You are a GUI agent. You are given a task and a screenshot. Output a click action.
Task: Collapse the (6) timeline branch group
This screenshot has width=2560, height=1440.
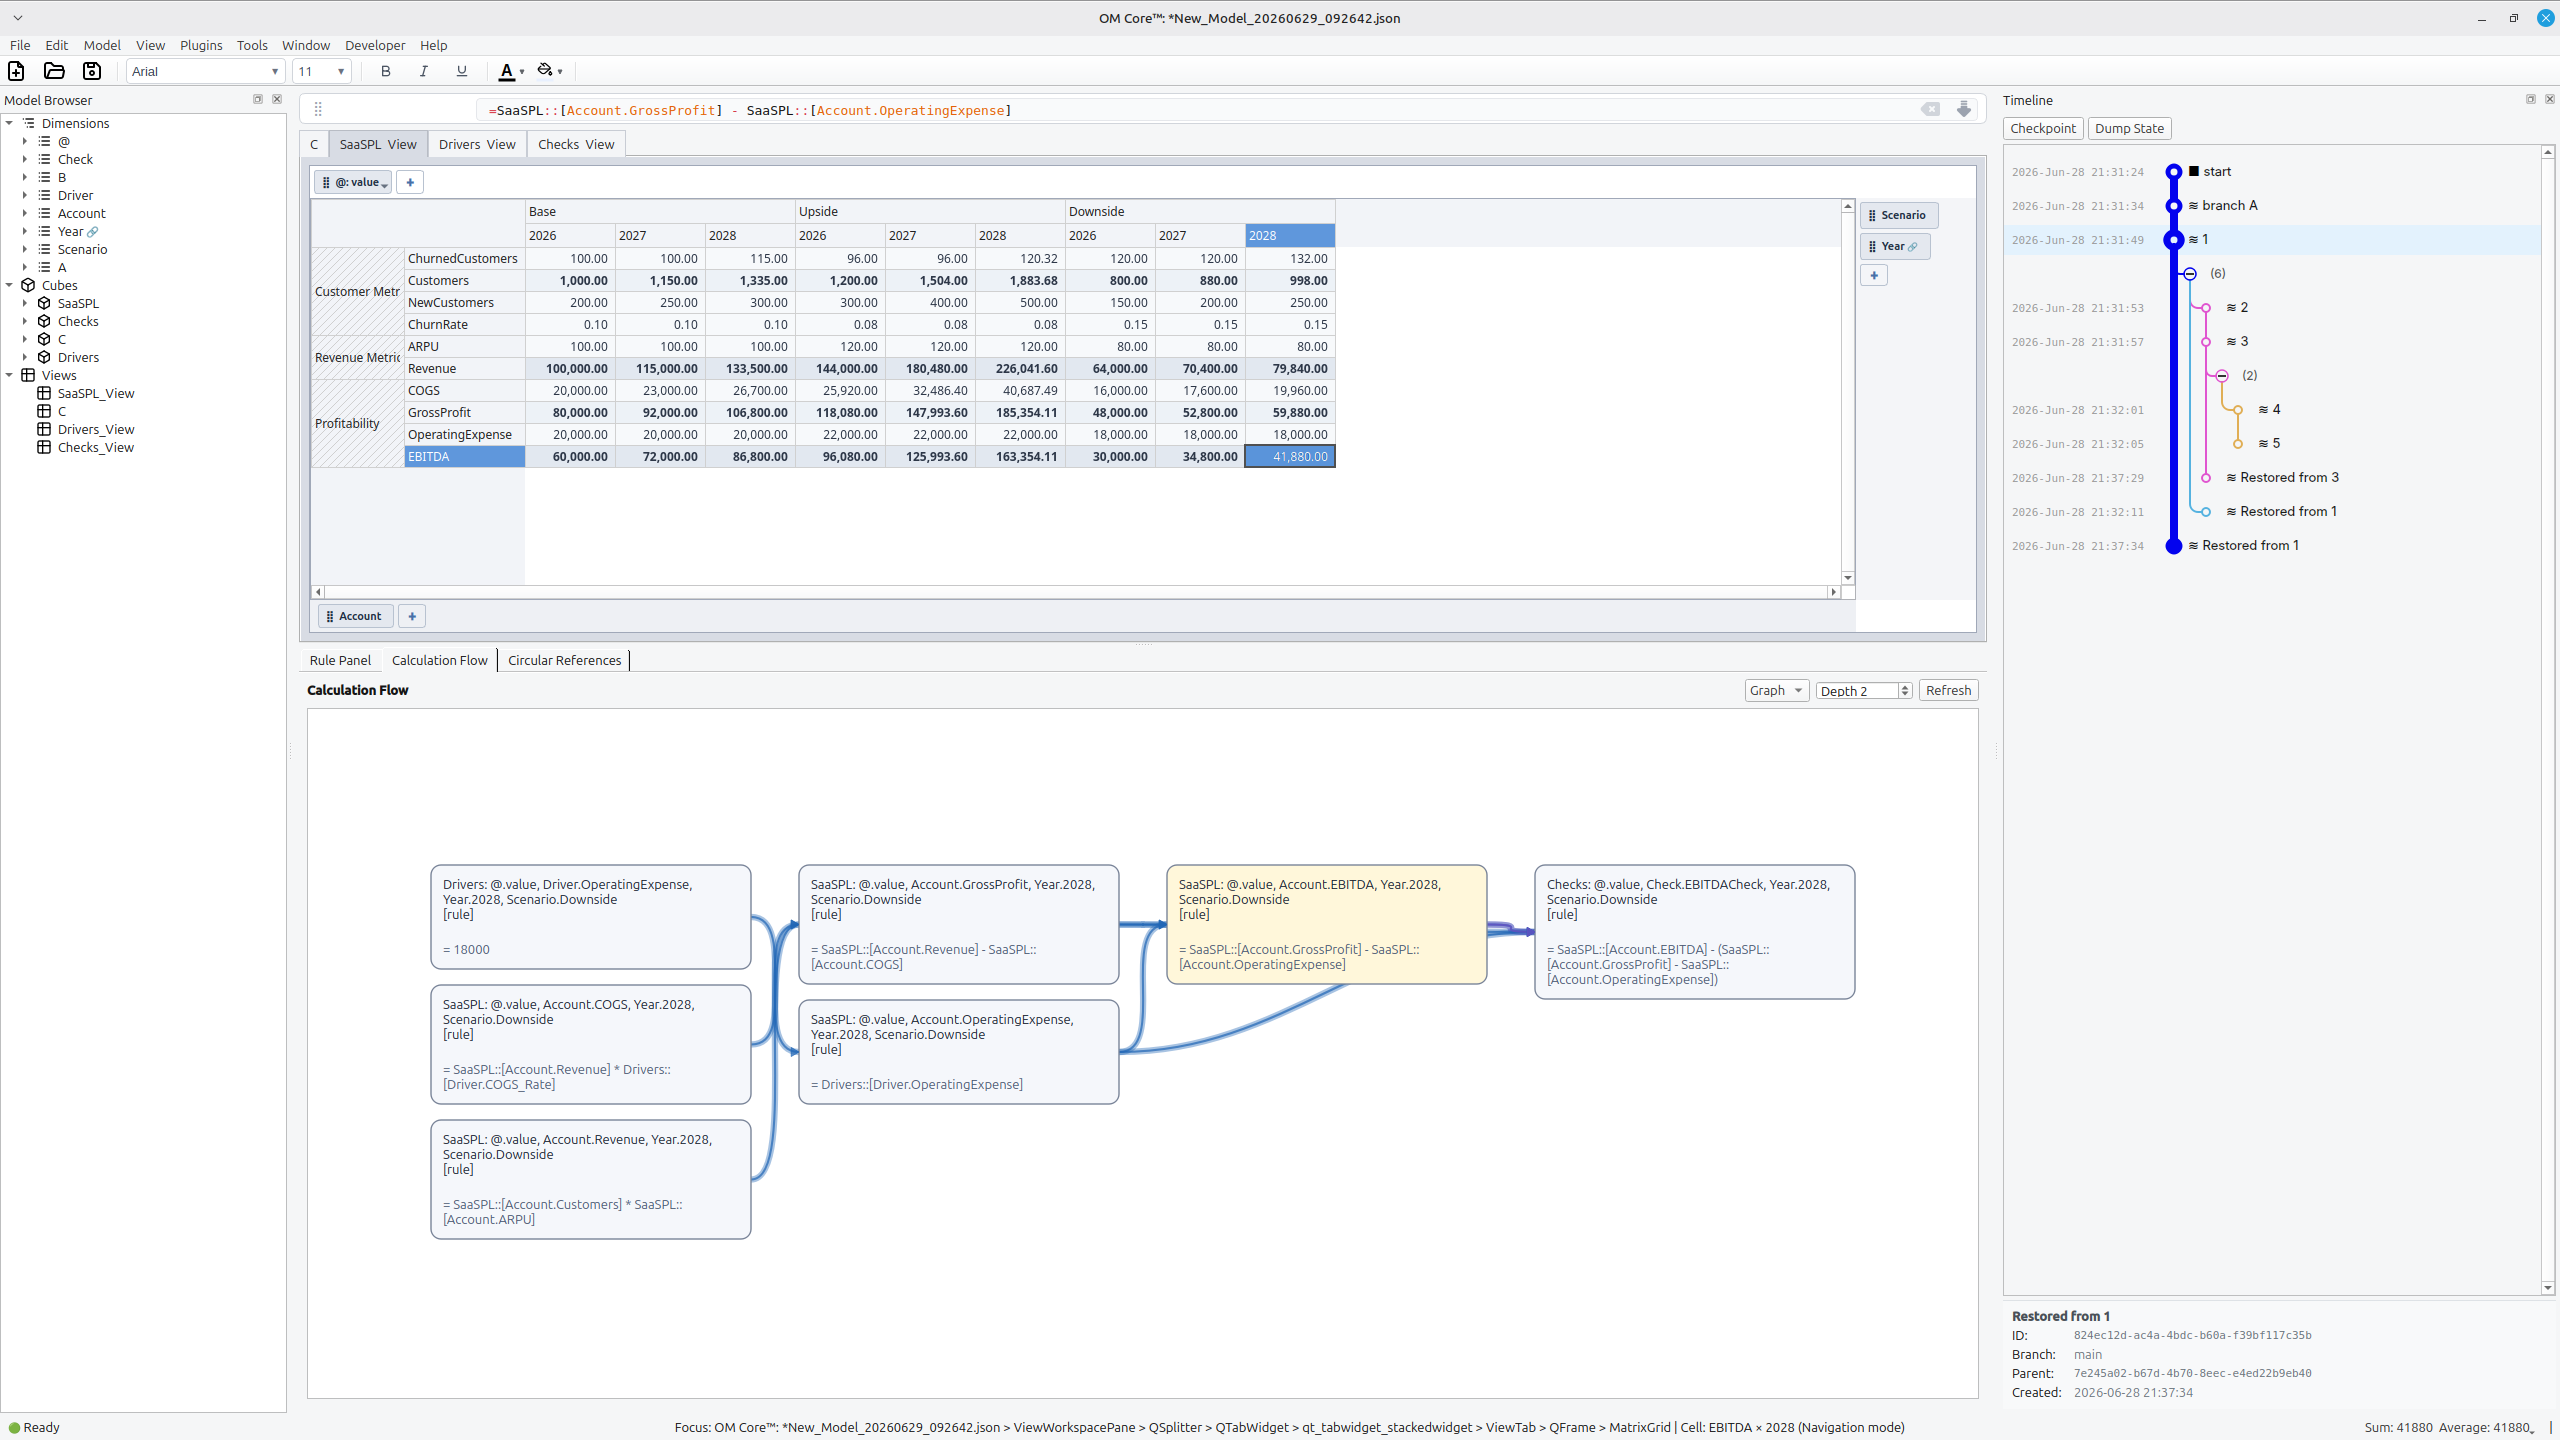point(2190,274)
